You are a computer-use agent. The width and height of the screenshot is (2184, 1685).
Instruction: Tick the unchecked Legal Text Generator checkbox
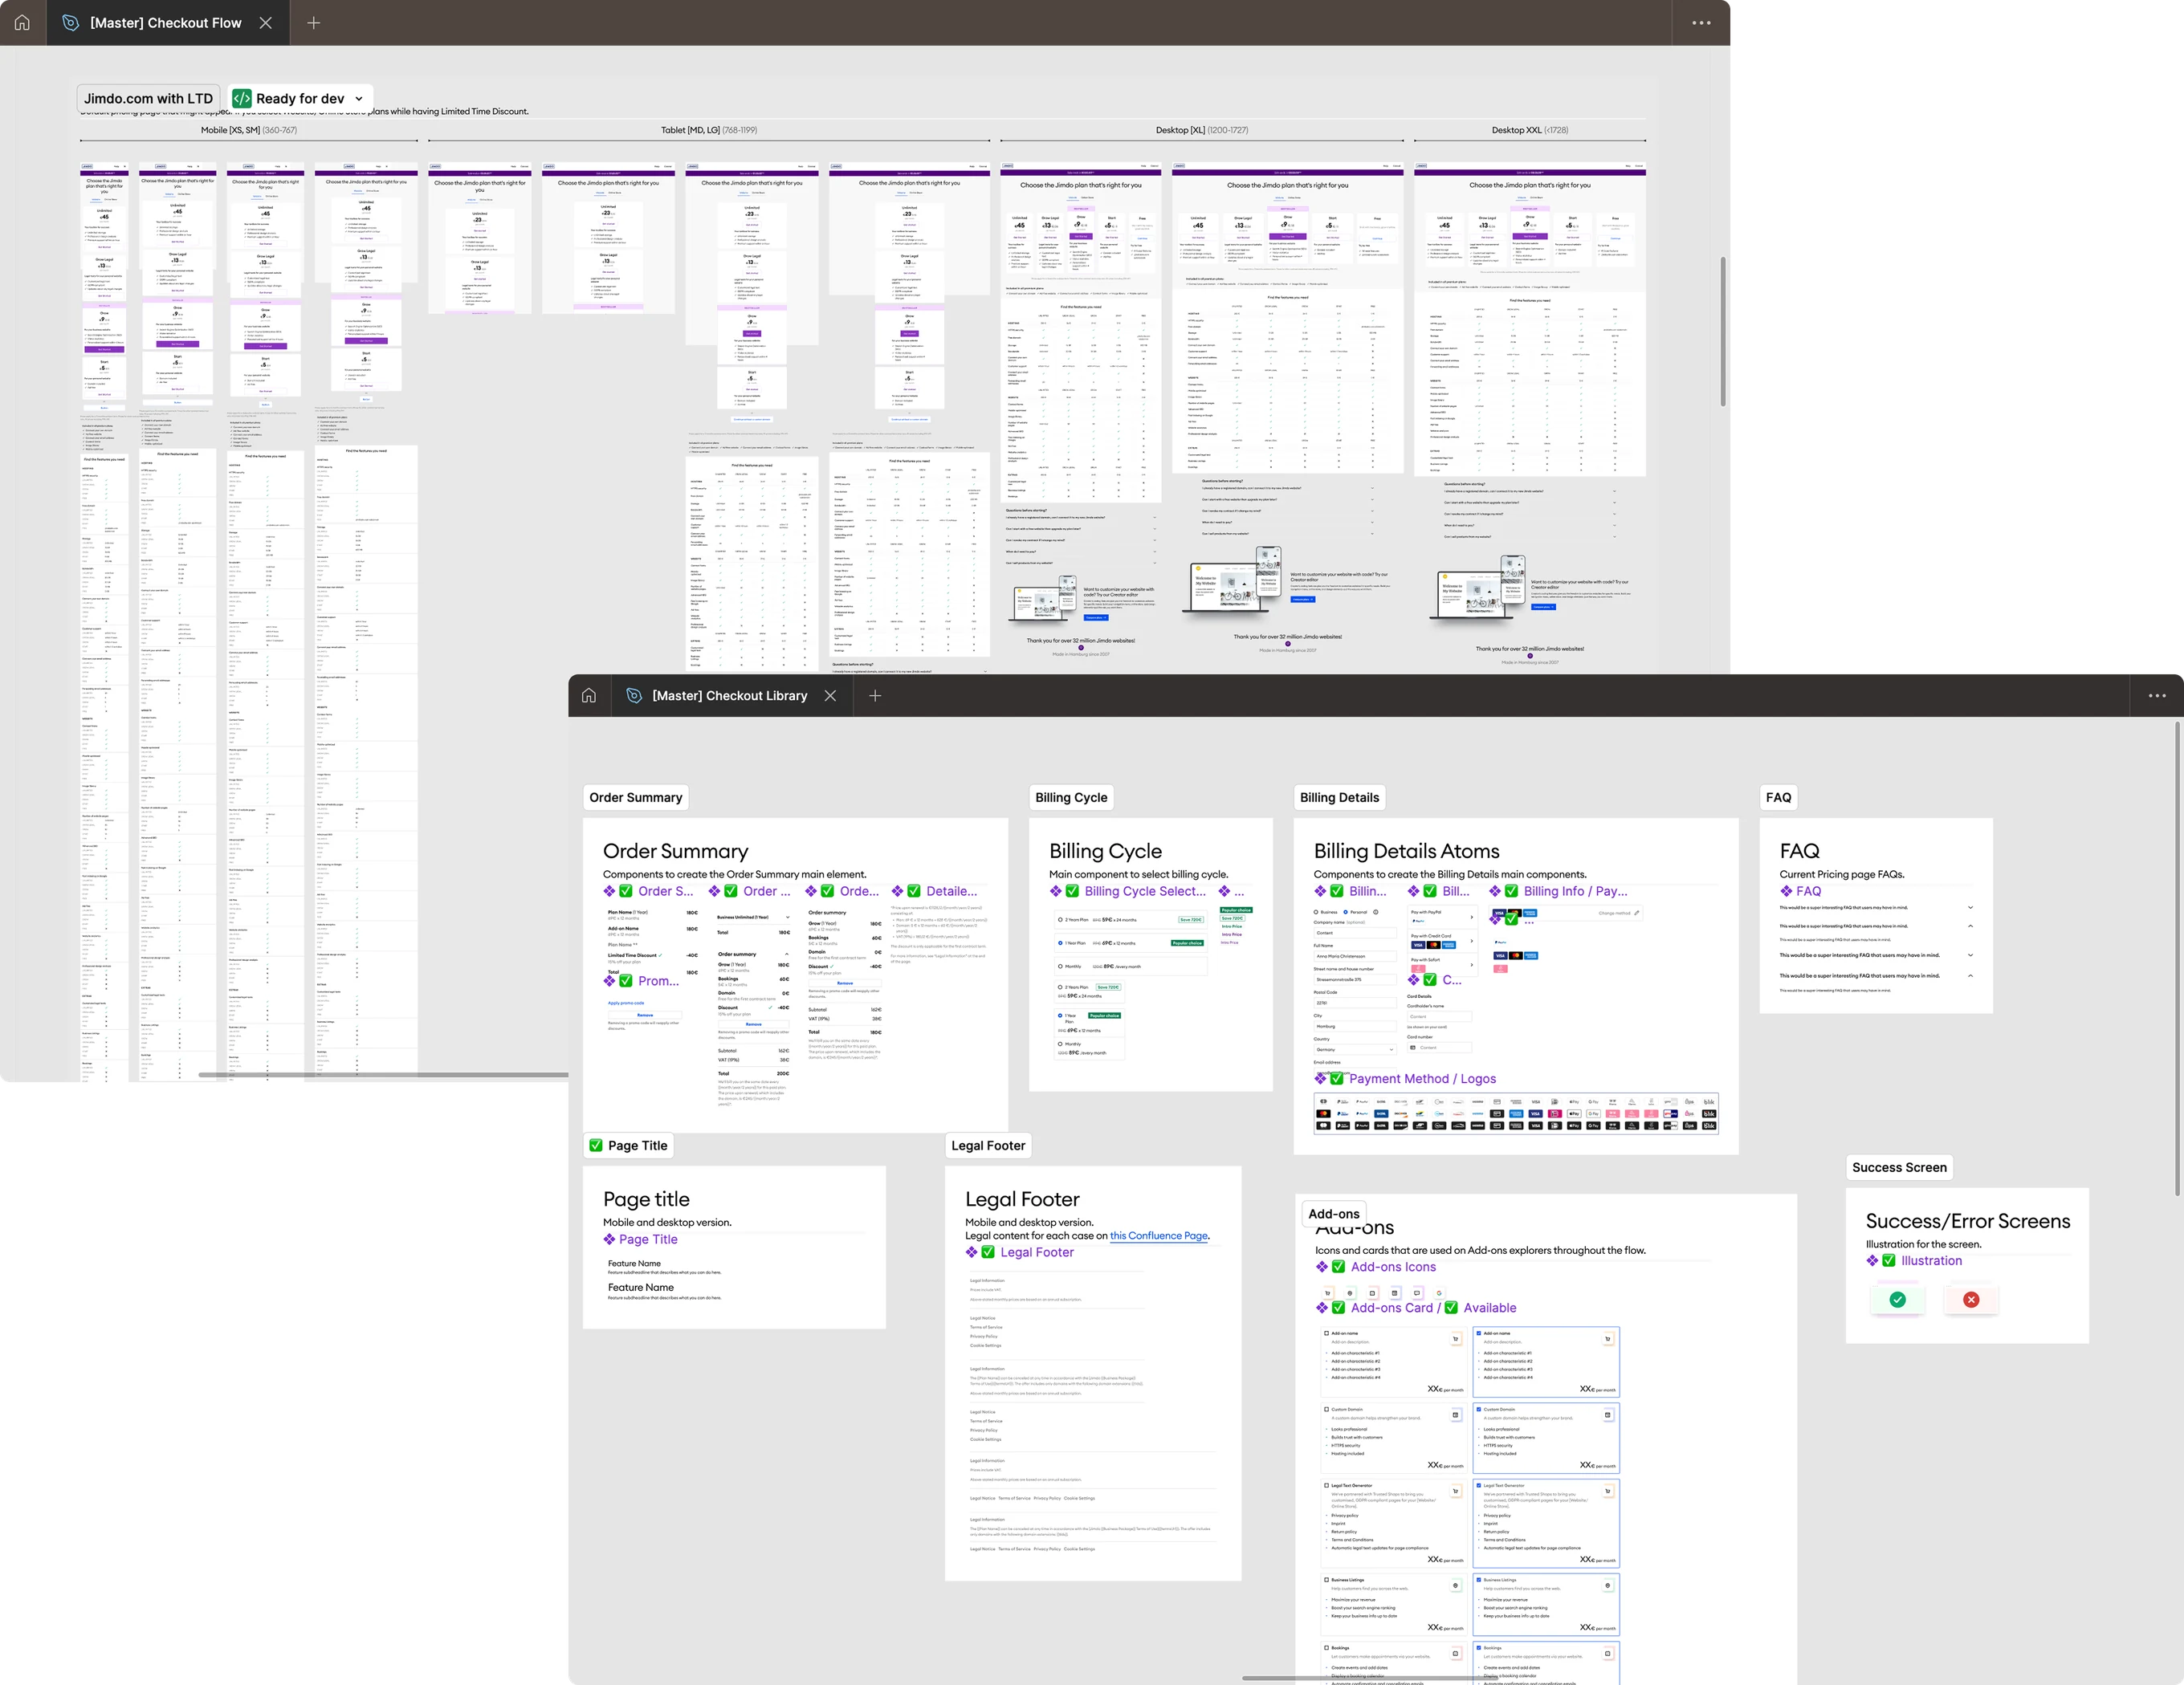(1326, 1485)
